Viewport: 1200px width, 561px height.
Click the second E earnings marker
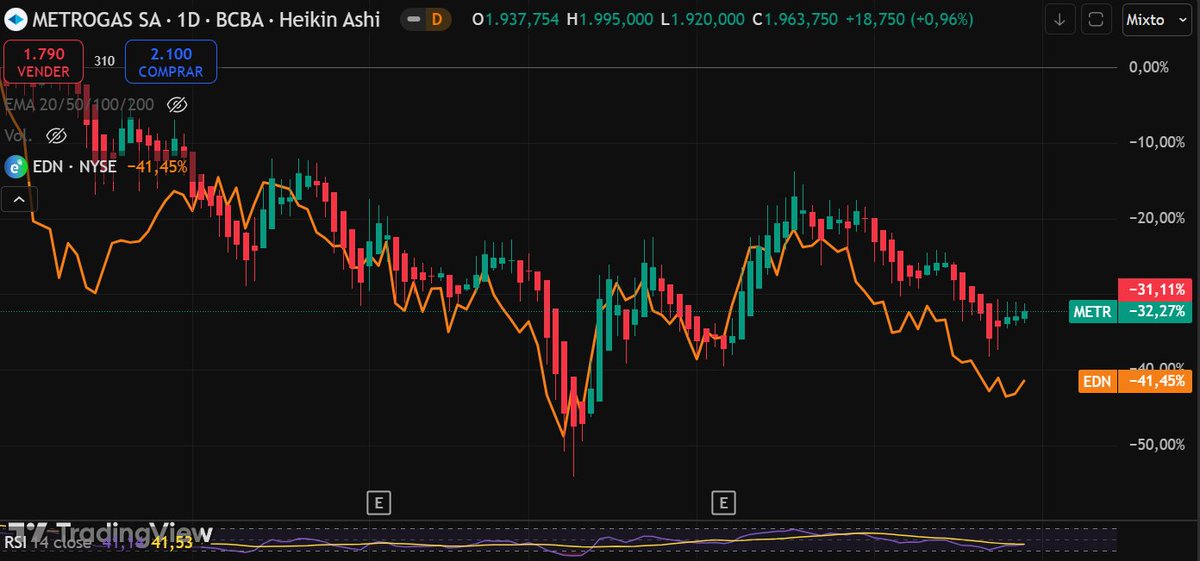pyautogui.click(x=723, y=502)
